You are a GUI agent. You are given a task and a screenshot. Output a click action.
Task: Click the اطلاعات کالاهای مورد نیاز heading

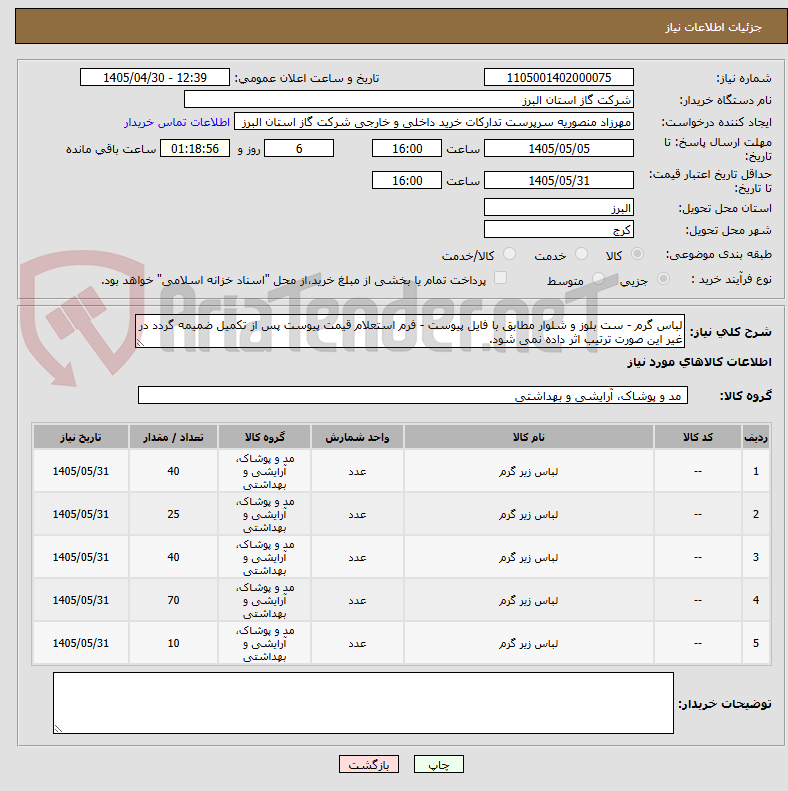(699, 362)
